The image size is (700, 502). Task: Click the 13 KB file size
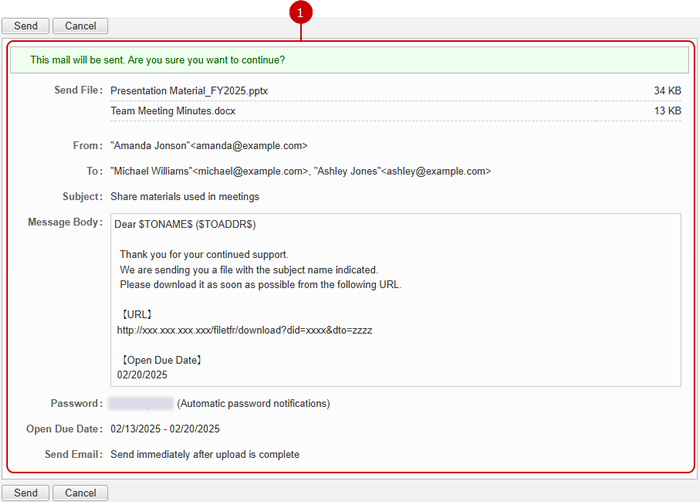point(667,111)
